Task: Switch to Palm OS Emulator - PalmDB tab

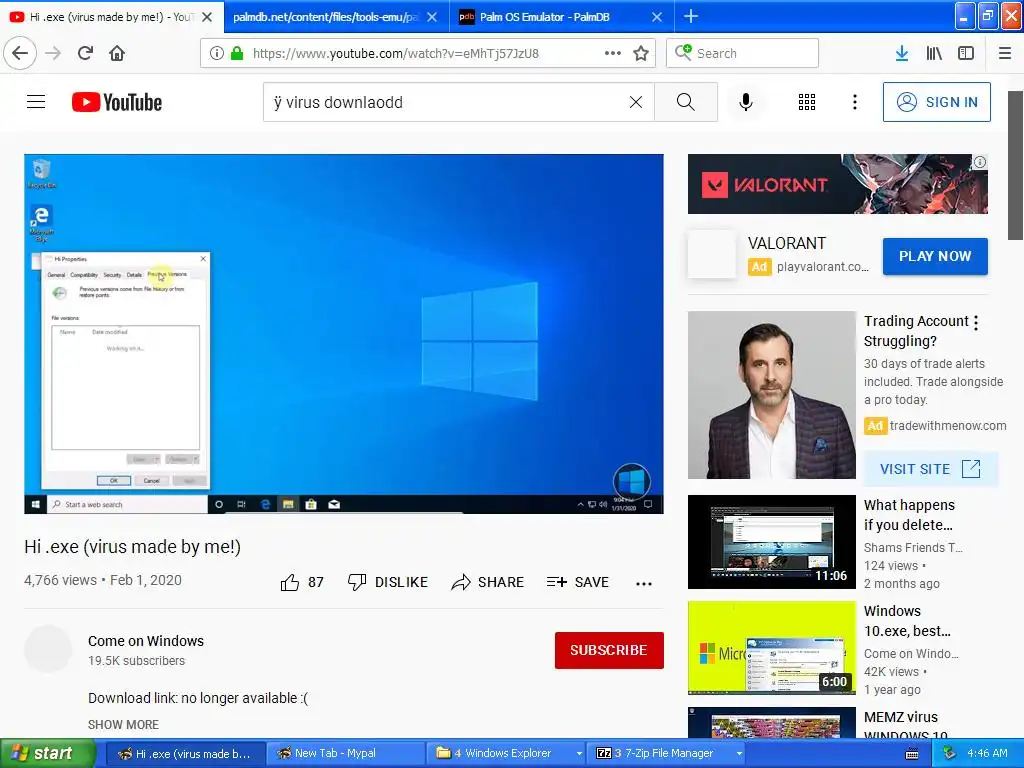Action: [x=545, y=17]
